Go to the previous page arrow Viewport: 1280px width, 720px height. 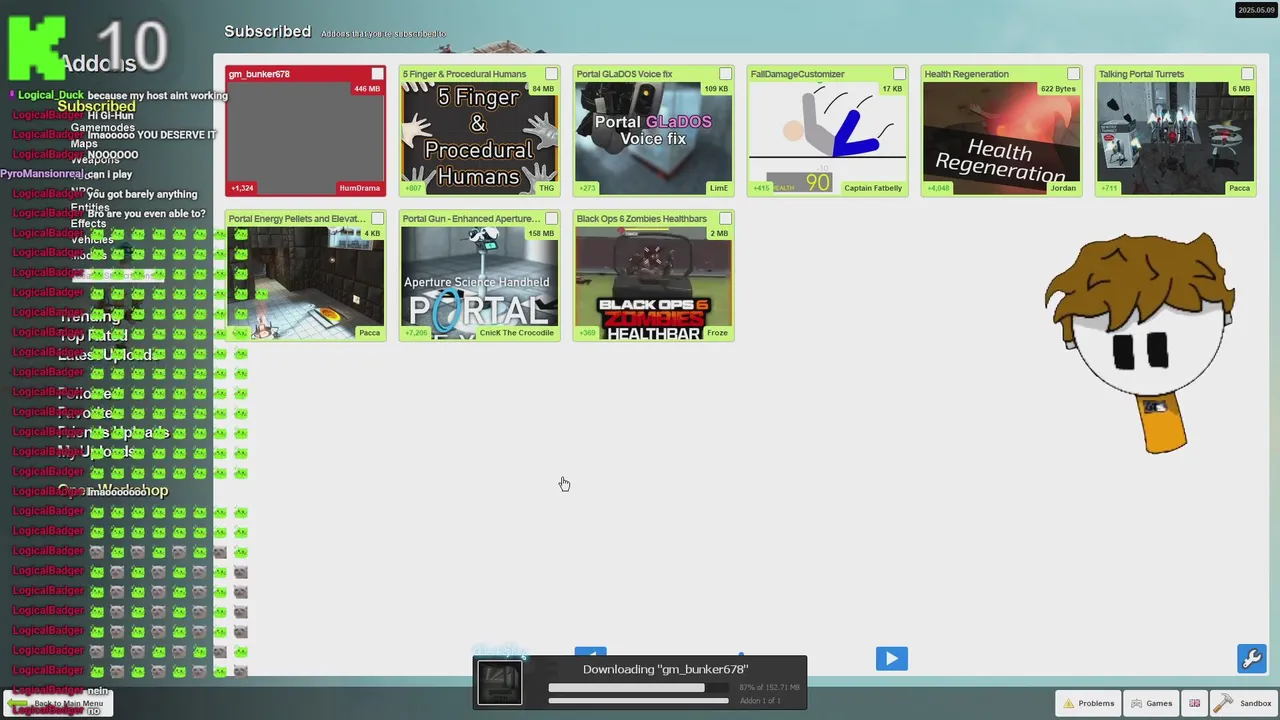pos(591,652)
